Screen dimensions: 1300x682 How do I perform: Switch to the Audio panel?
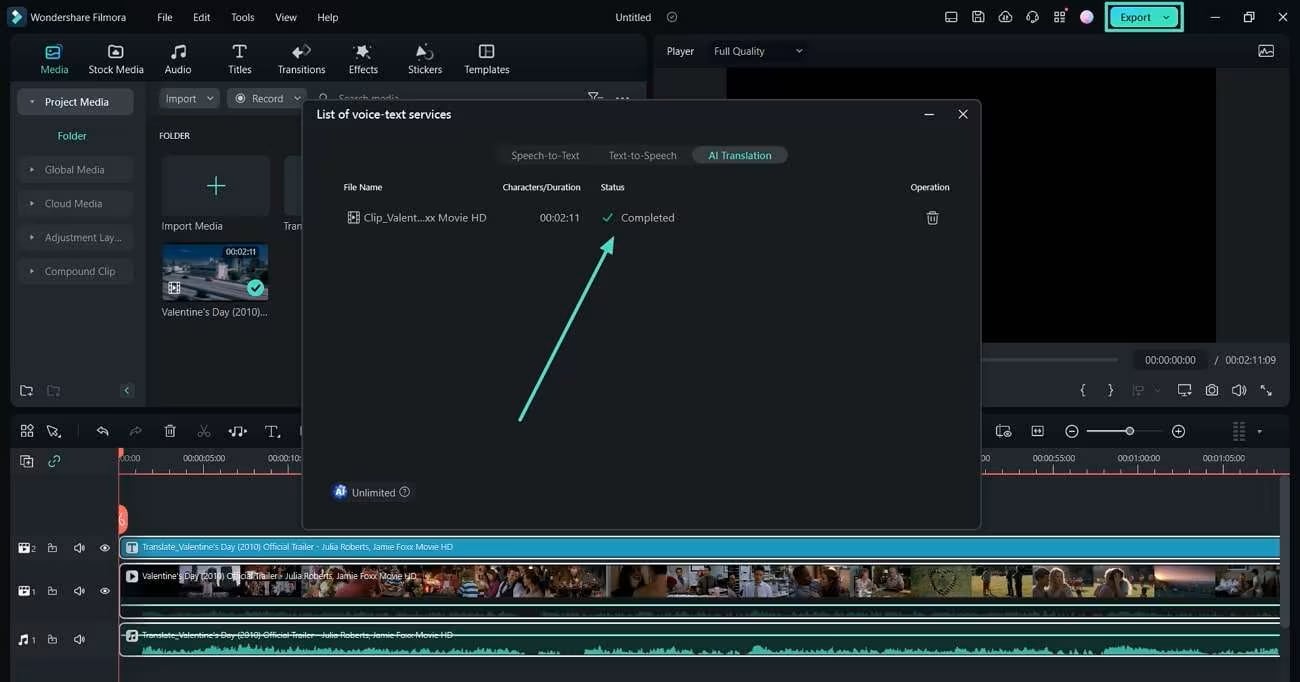[x=178, y=59]
